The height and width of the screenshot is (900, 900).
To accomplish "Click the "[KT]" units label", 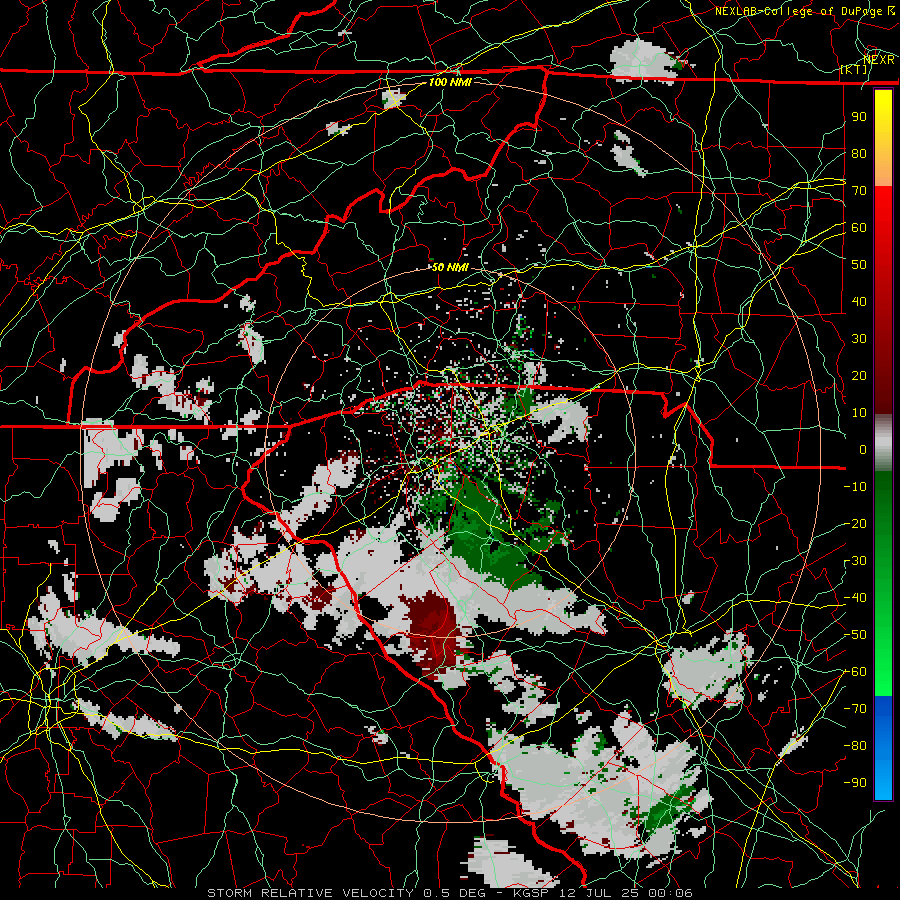I will pos(854,69).
